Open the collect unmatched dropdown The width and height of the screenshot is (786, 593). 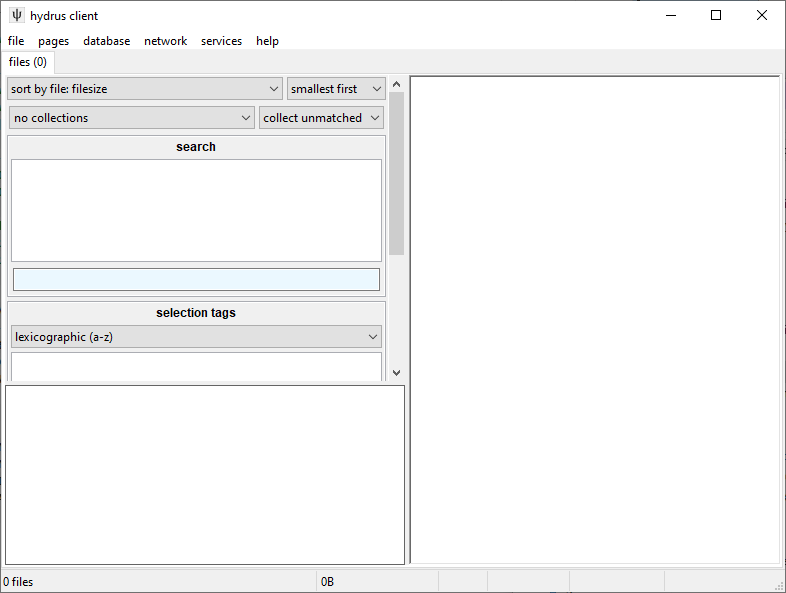[x=321, y=118]
